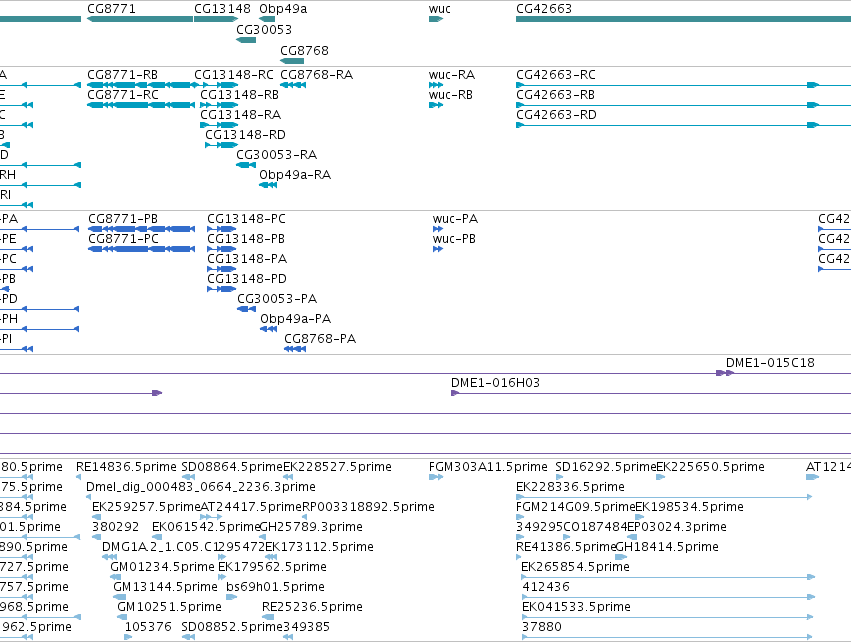Click EST FGM214G09.5prime
851x642 pixels.
(575, 507)
